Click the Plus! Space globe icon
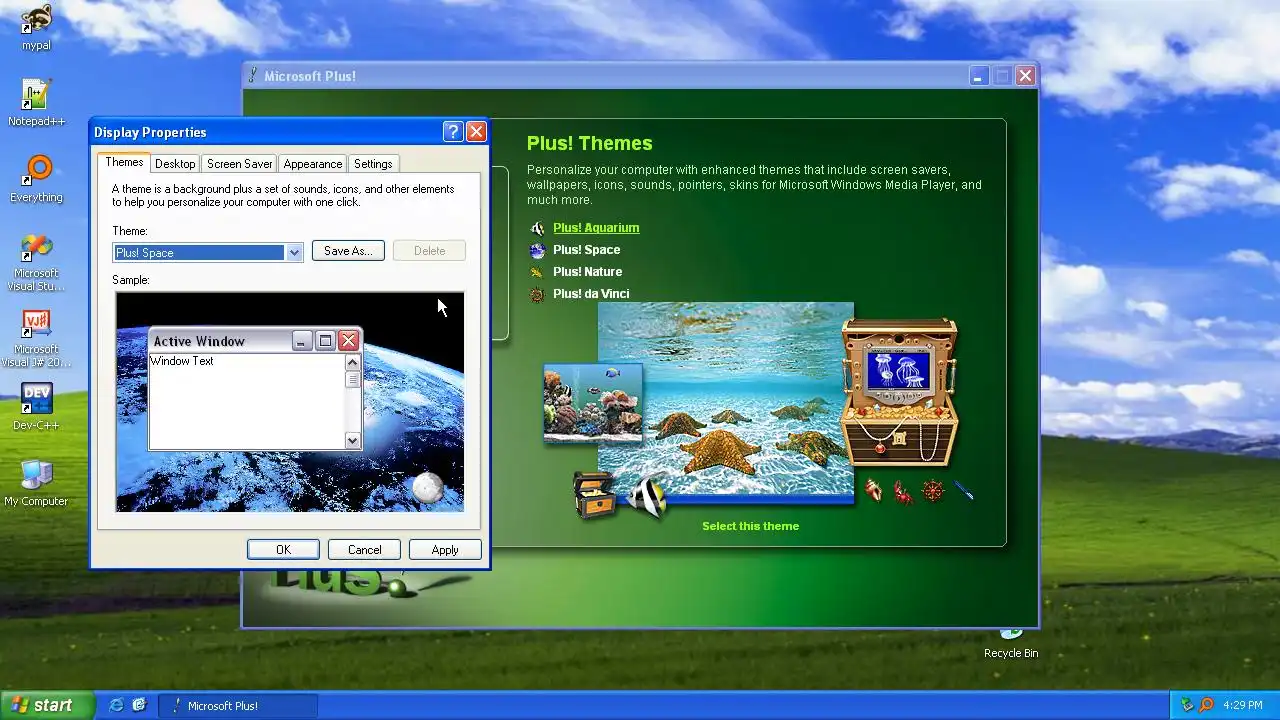The width and height of the screenshot is (1280, 720). click(538, 250)
